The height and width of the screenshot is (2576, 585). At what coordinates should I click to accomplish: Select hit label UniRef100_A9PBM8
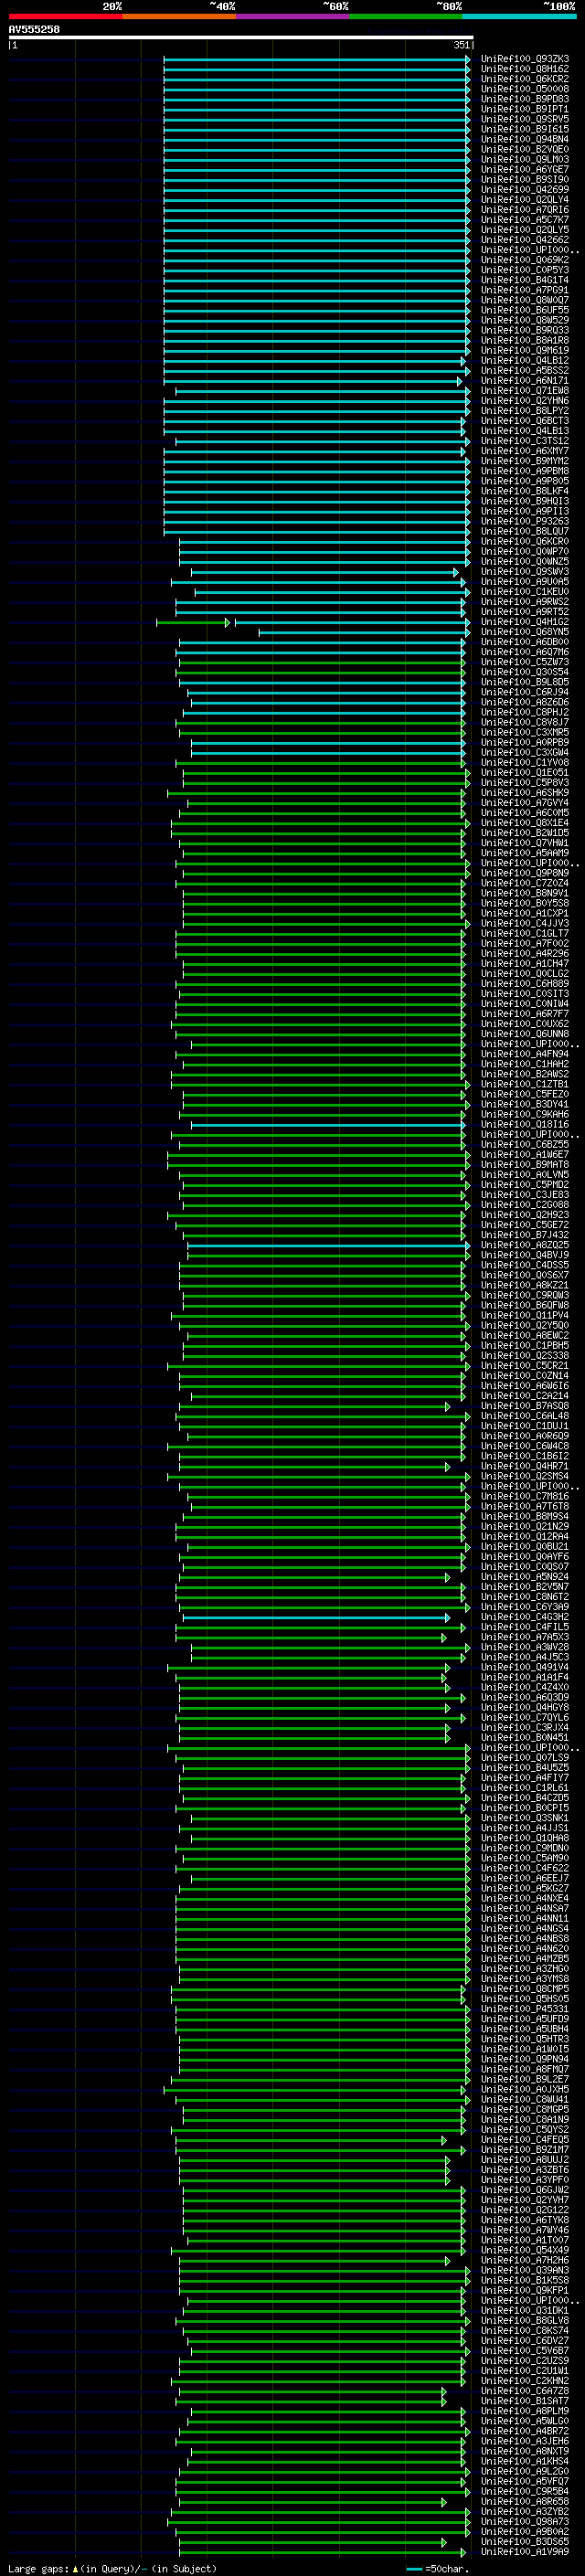(525, 471)
